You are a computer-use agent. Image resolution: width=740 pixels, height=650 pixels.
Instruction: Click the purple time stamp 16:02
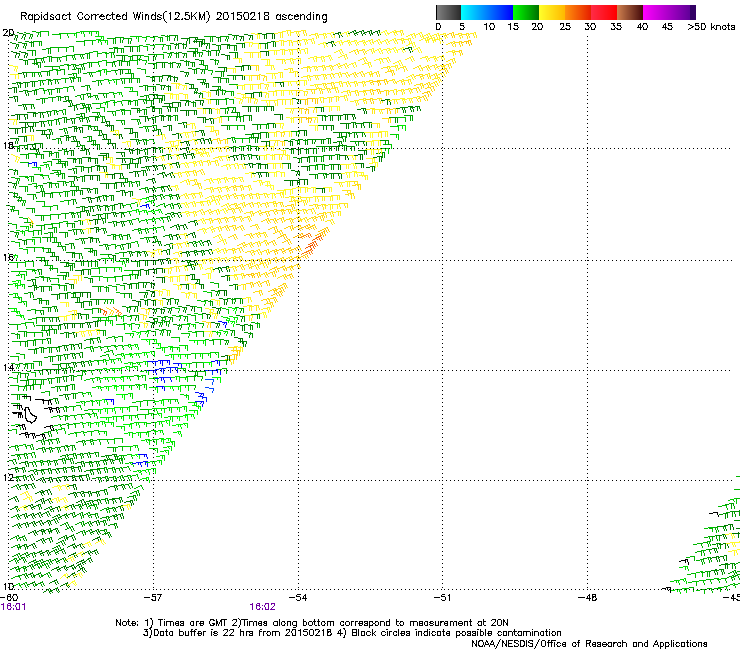click(x=262, y=607)
